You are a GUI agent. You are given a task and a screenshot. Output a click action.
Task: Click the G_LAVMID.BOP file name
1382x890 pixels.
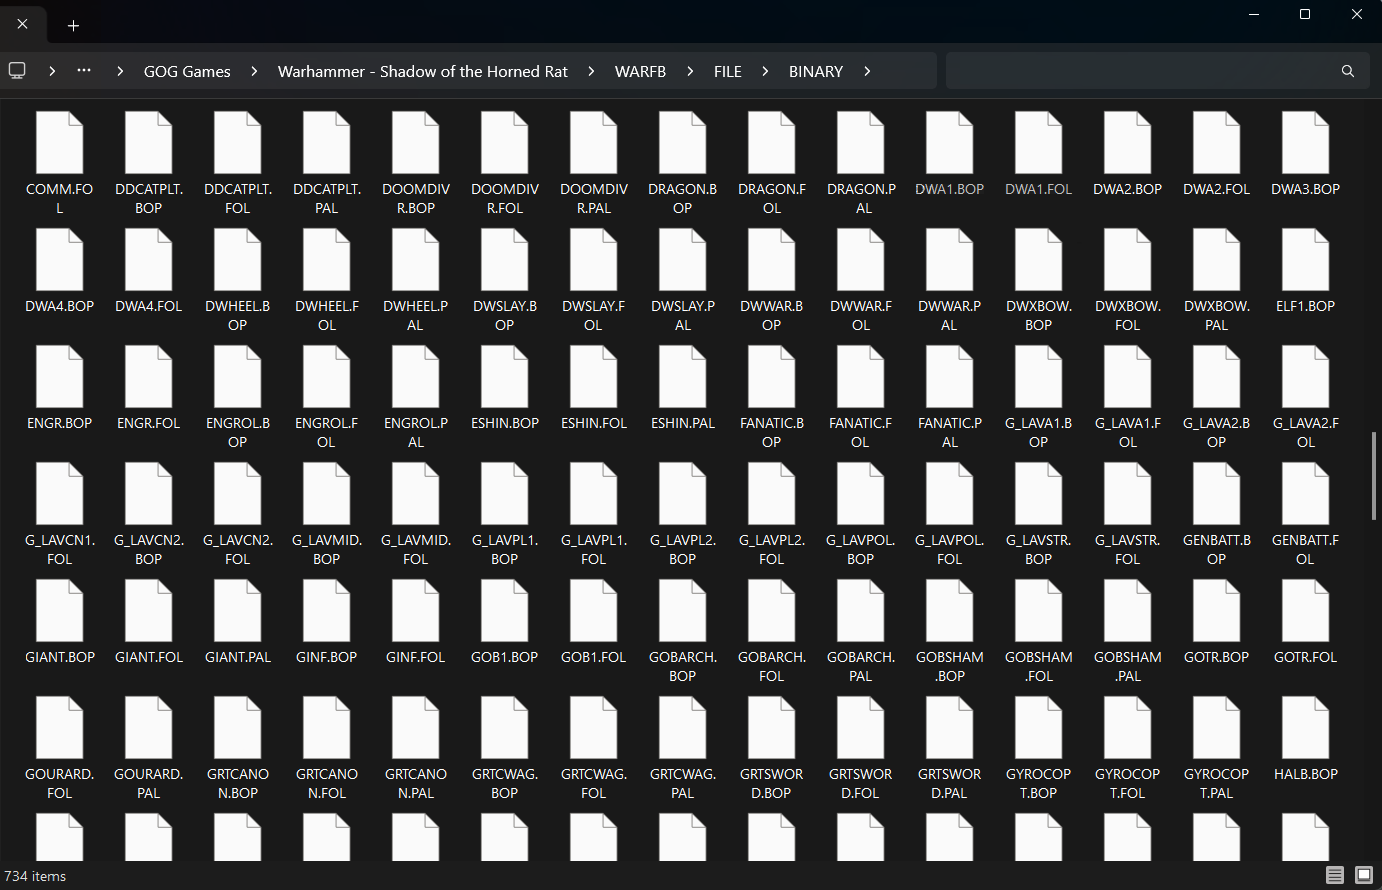tap(327, 549)
